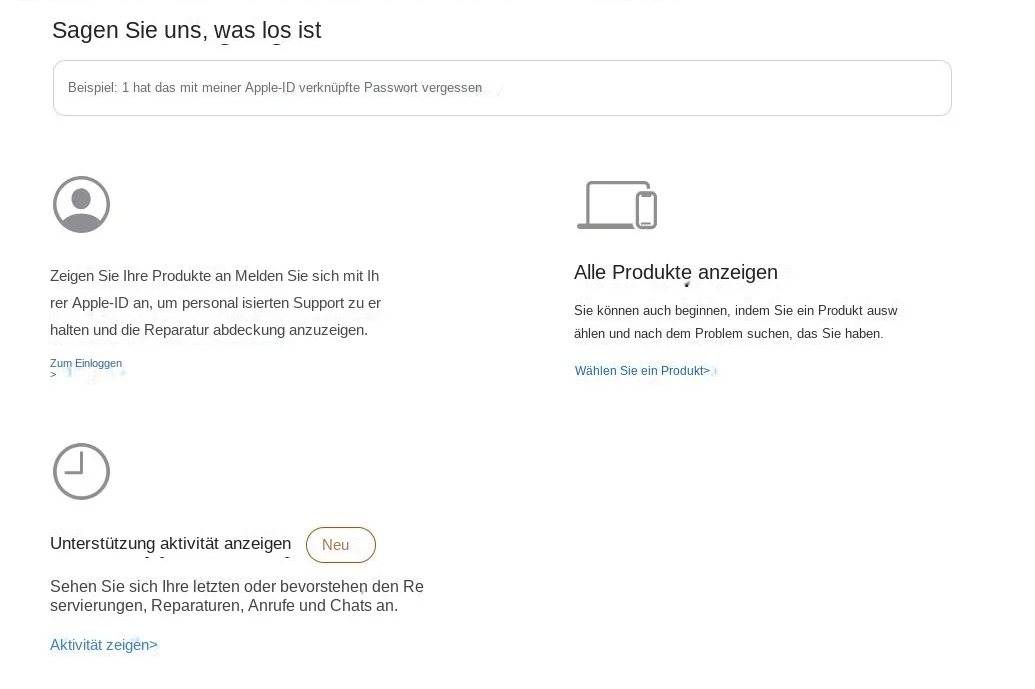This screenshot has height=689, width=1035.
Task: Click the 'Sehen Sie sich Ihre letzten' paragraph
Action: (237, 596)
